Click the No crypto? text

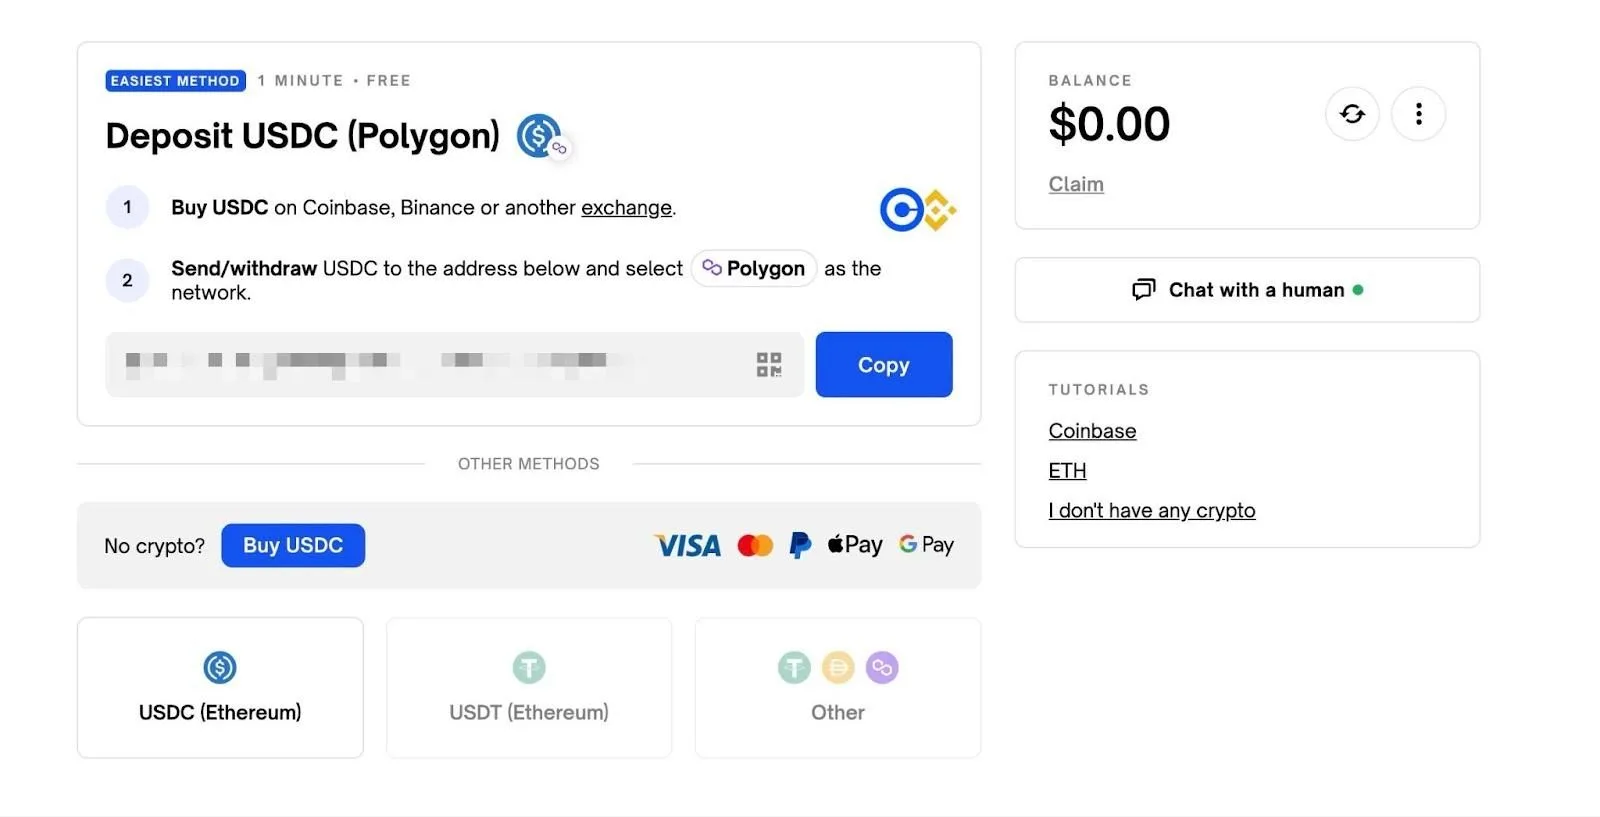(x=155, y=546)
